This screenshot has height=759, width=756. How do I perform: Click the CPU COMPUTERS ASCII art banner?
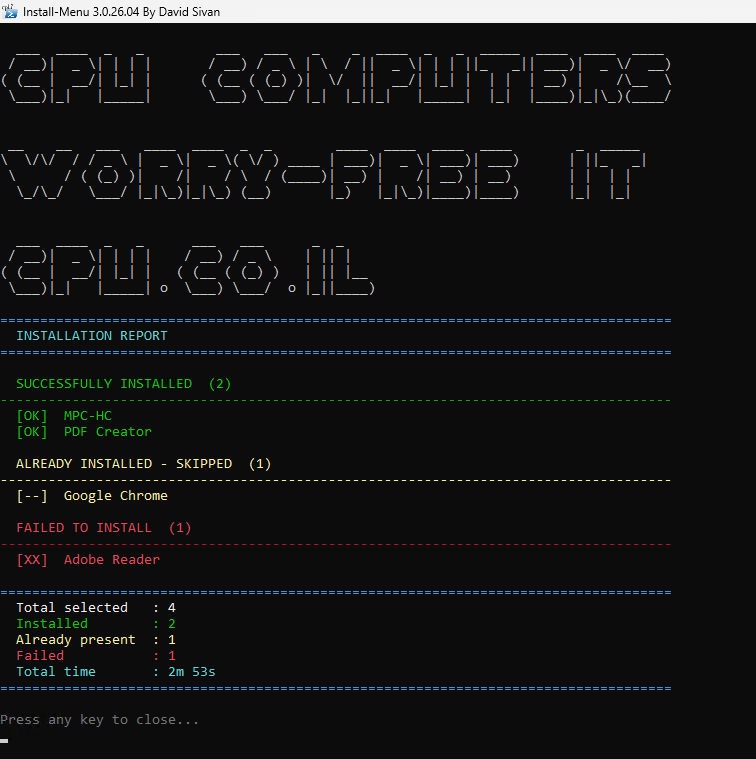click(336, 74)
